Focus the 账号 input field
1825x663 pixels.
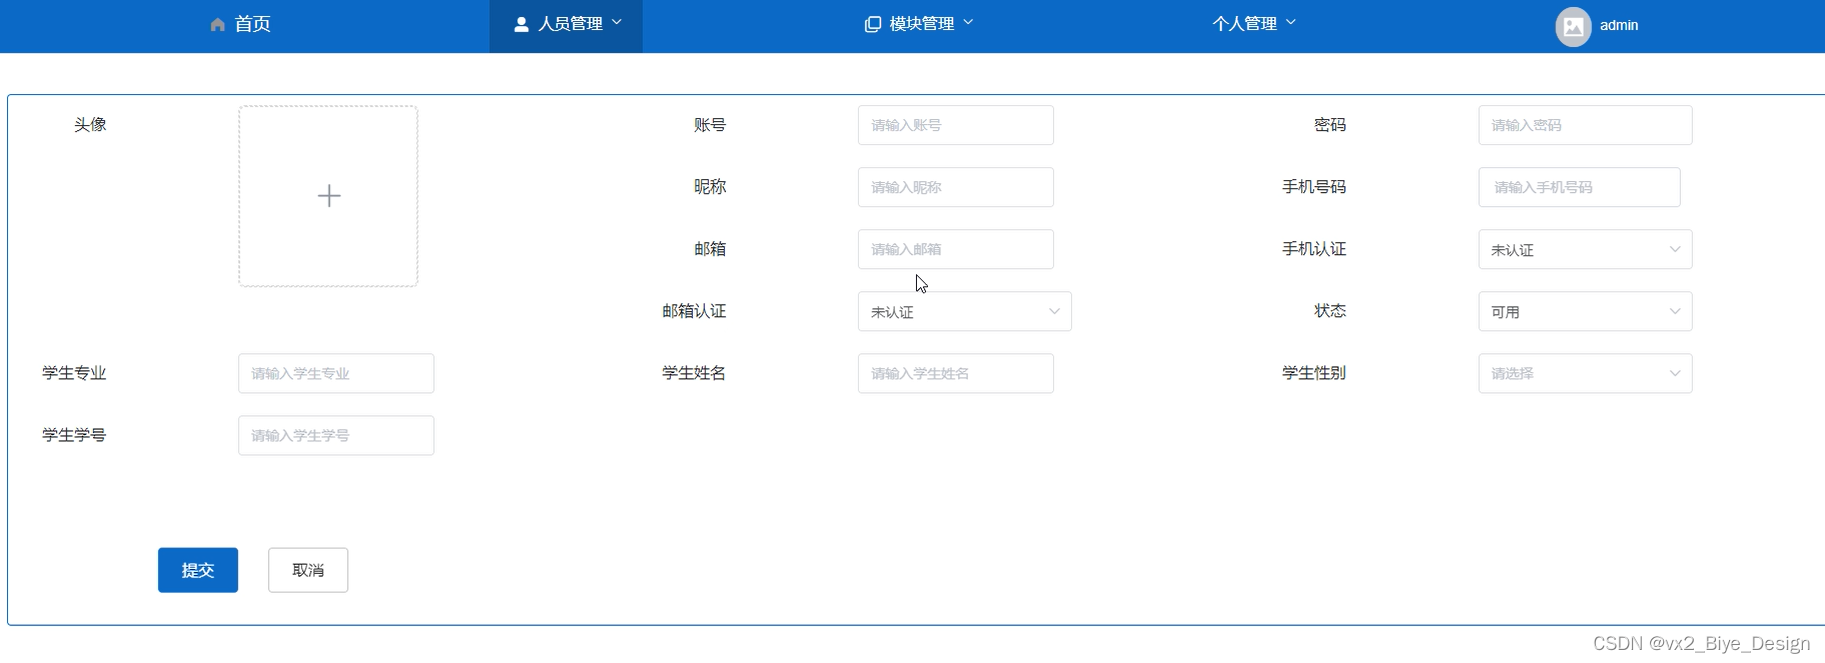point(956,125)
